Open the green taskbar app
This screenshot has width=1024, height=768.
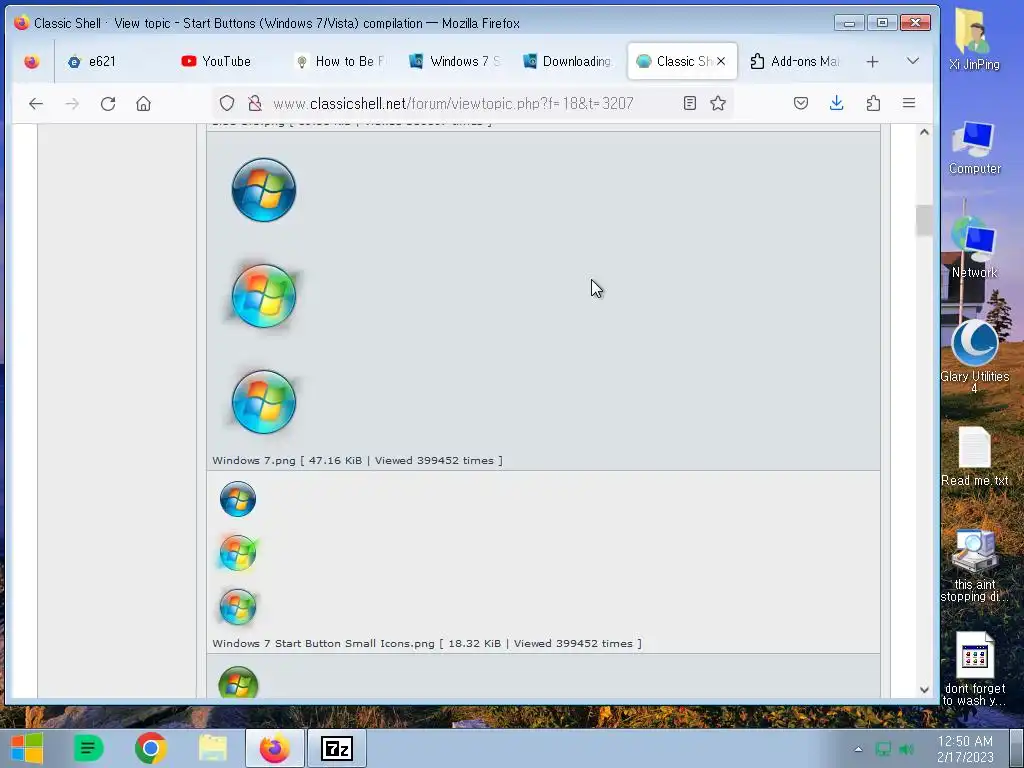(88, 748)
